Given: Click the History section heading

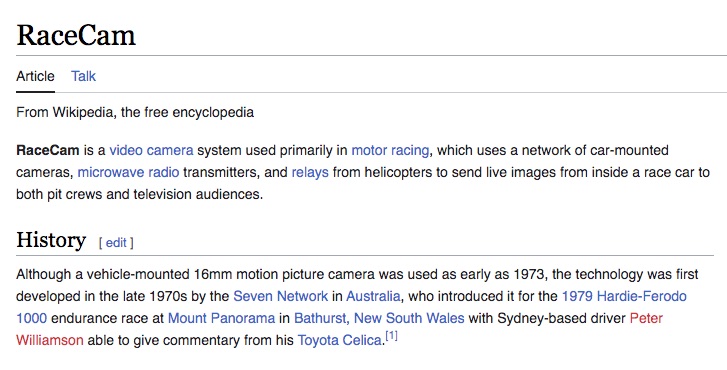Looking at the screenshot, I should click(51, 240).
